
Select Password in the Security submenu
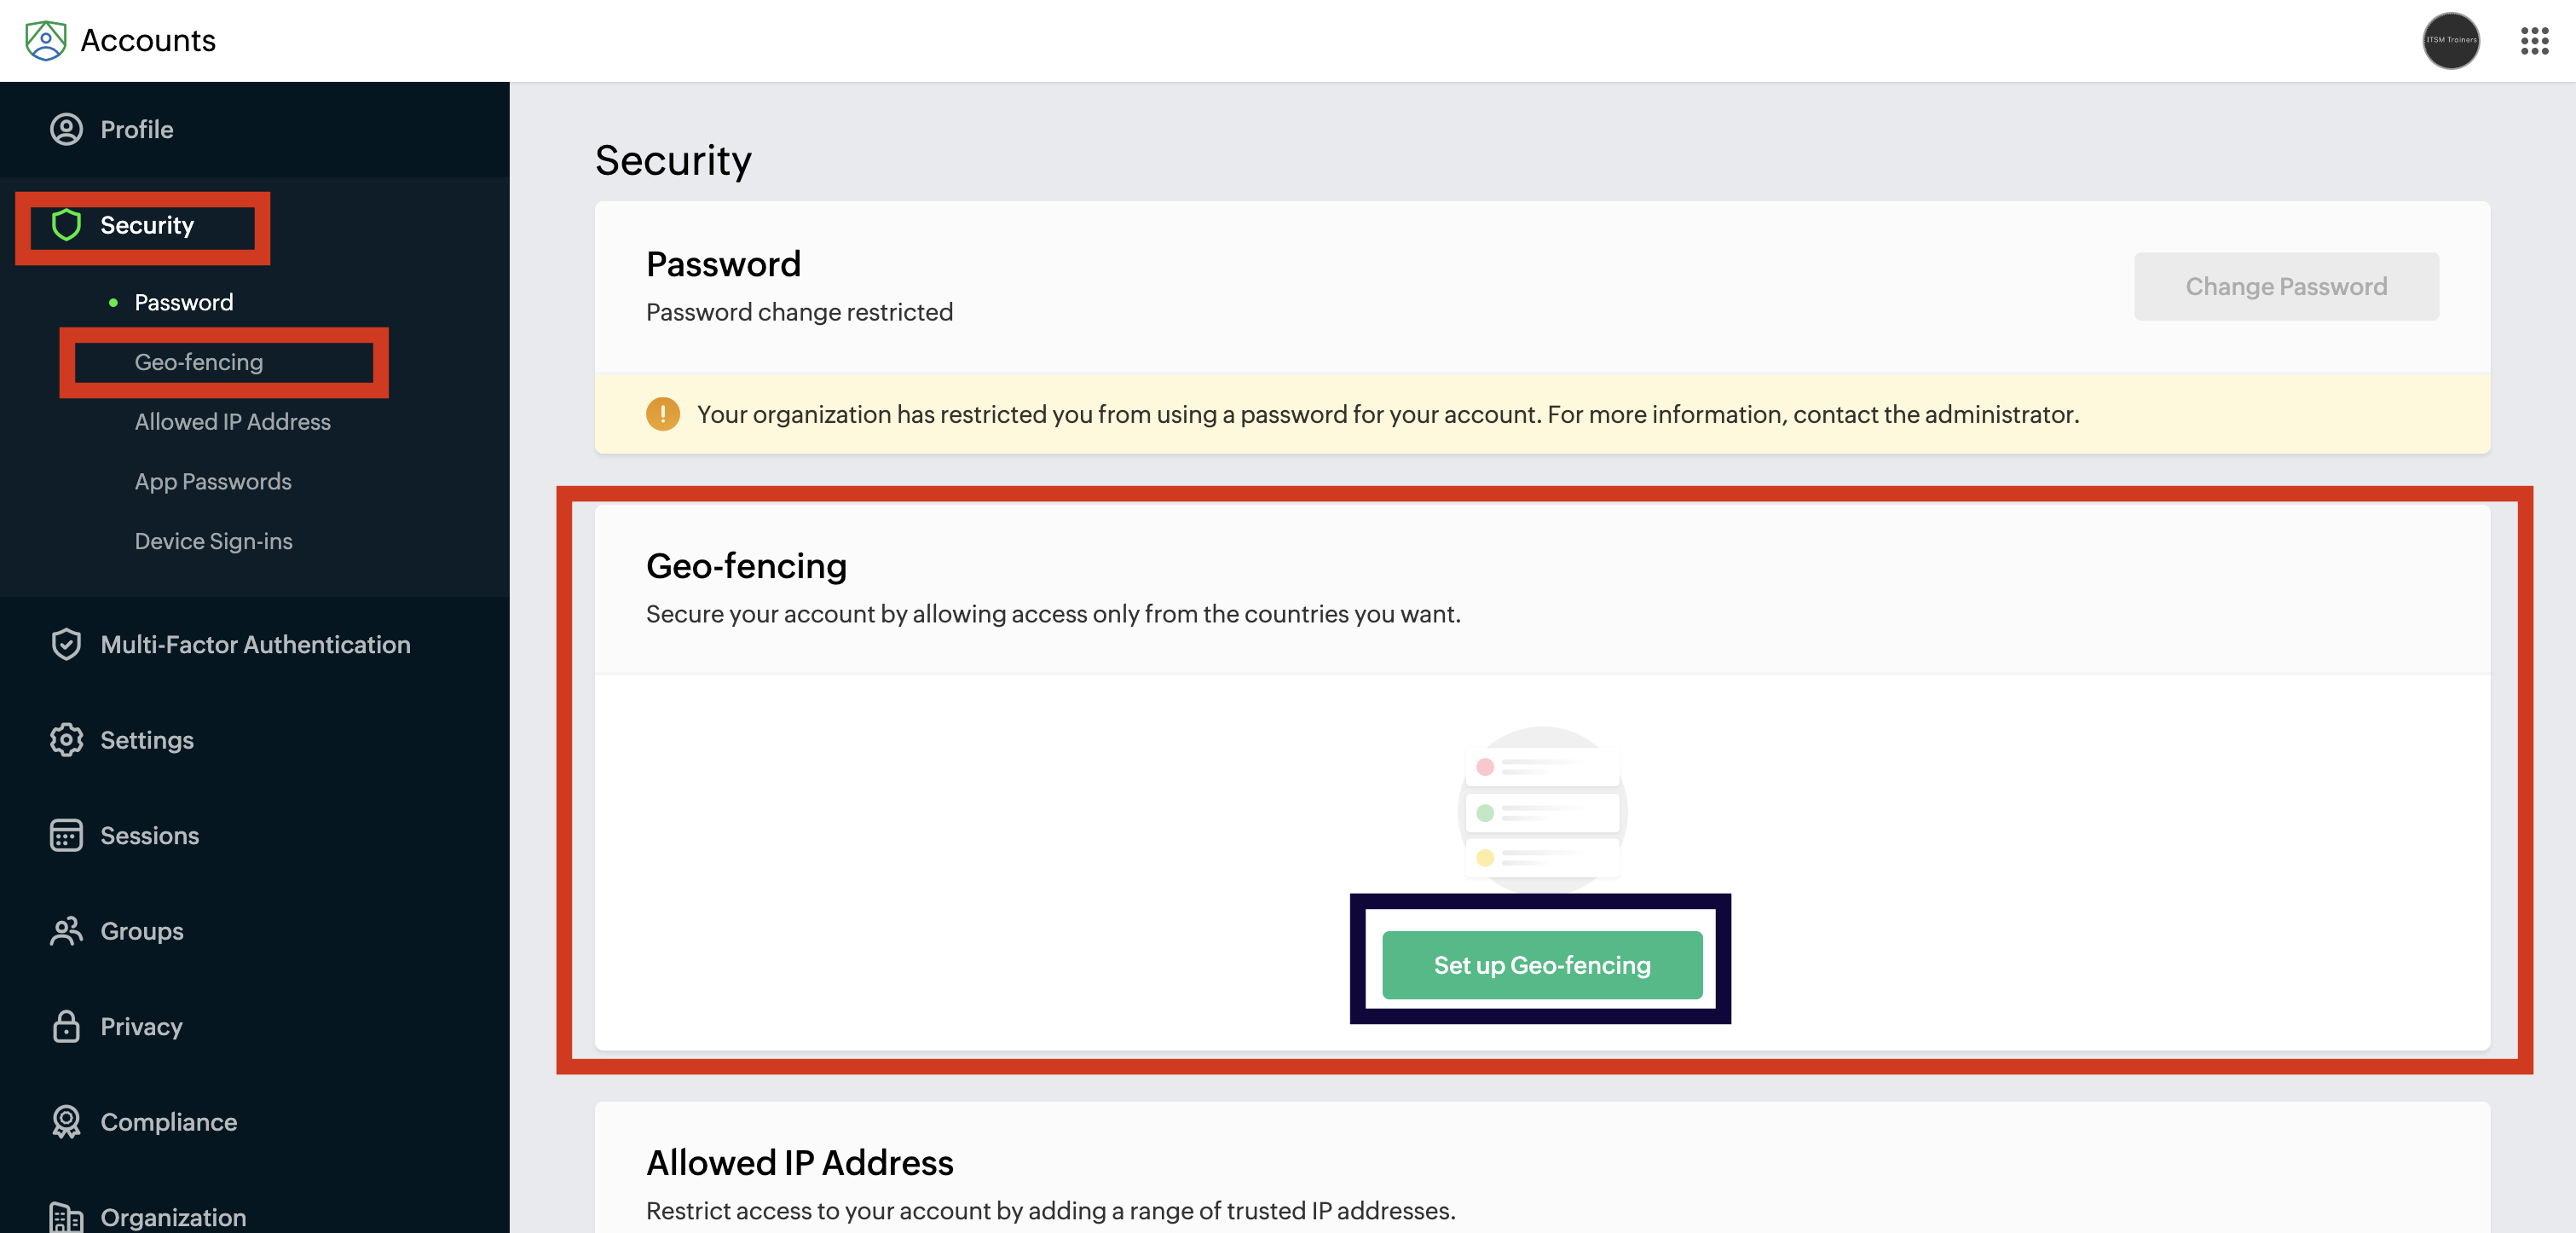pos(184,303)
